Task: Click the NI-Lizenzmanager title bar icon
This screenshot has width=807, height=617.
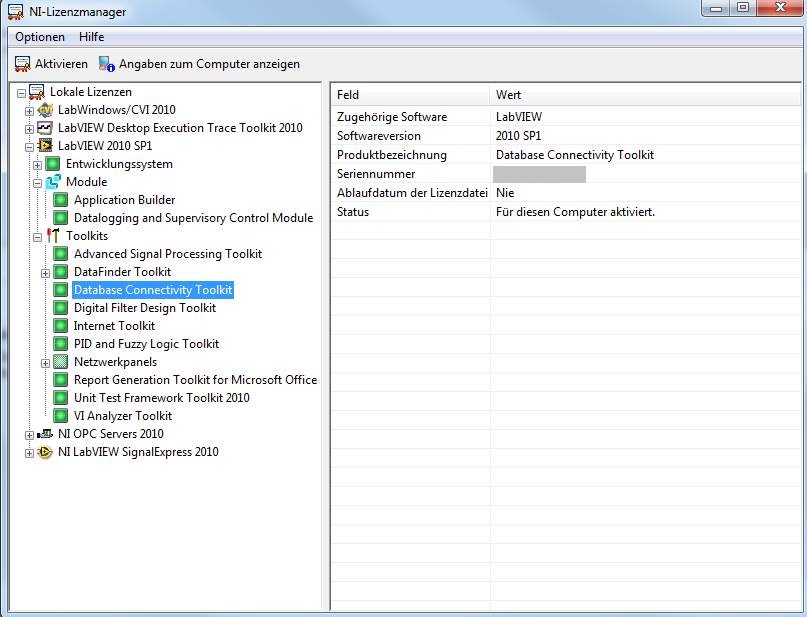Action: click(x=15, y=11)
